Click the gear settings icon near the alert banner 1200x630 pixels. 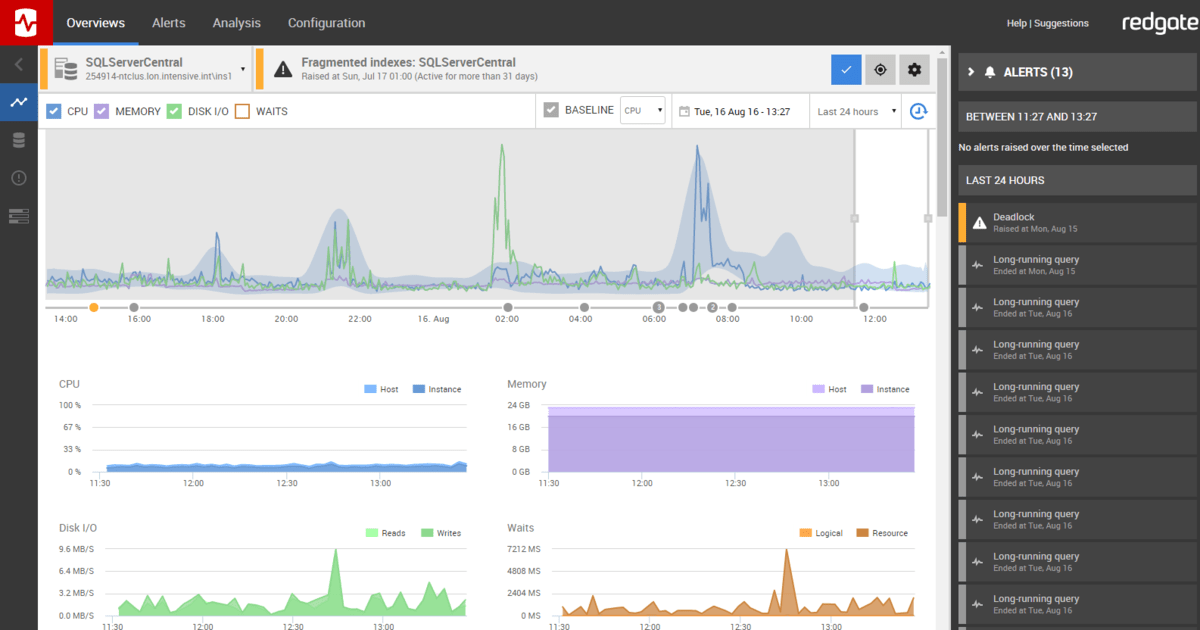[x=914, y=69]
